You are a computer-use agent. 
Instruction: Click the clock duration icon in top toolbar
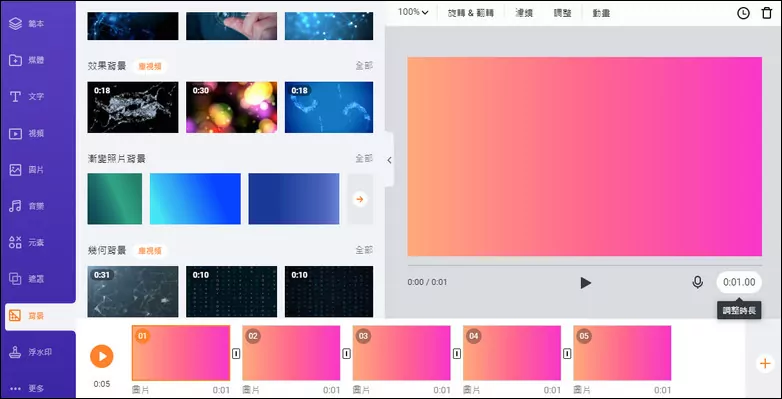743,13
